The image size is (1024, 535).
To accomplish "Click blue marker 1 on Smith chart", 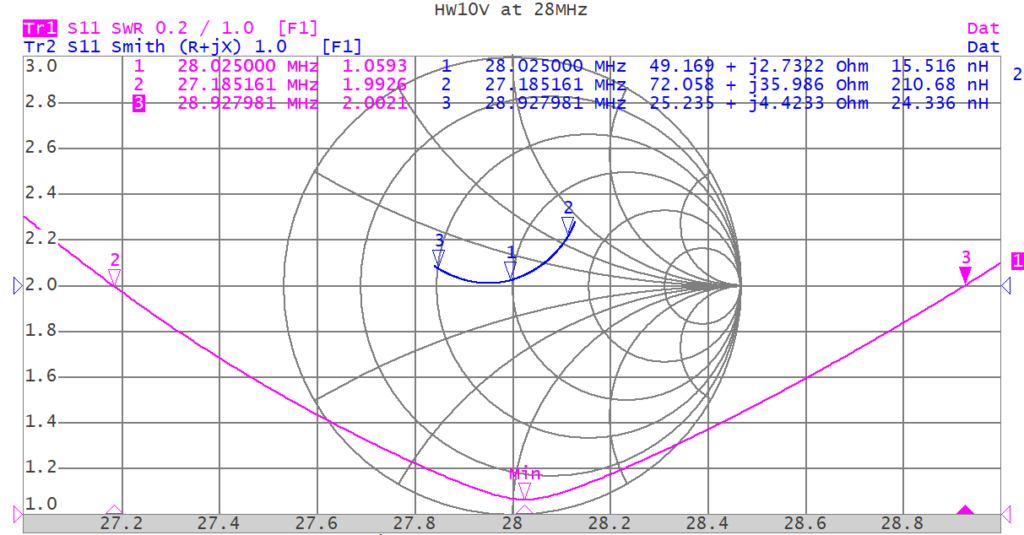I will [511, 270].
